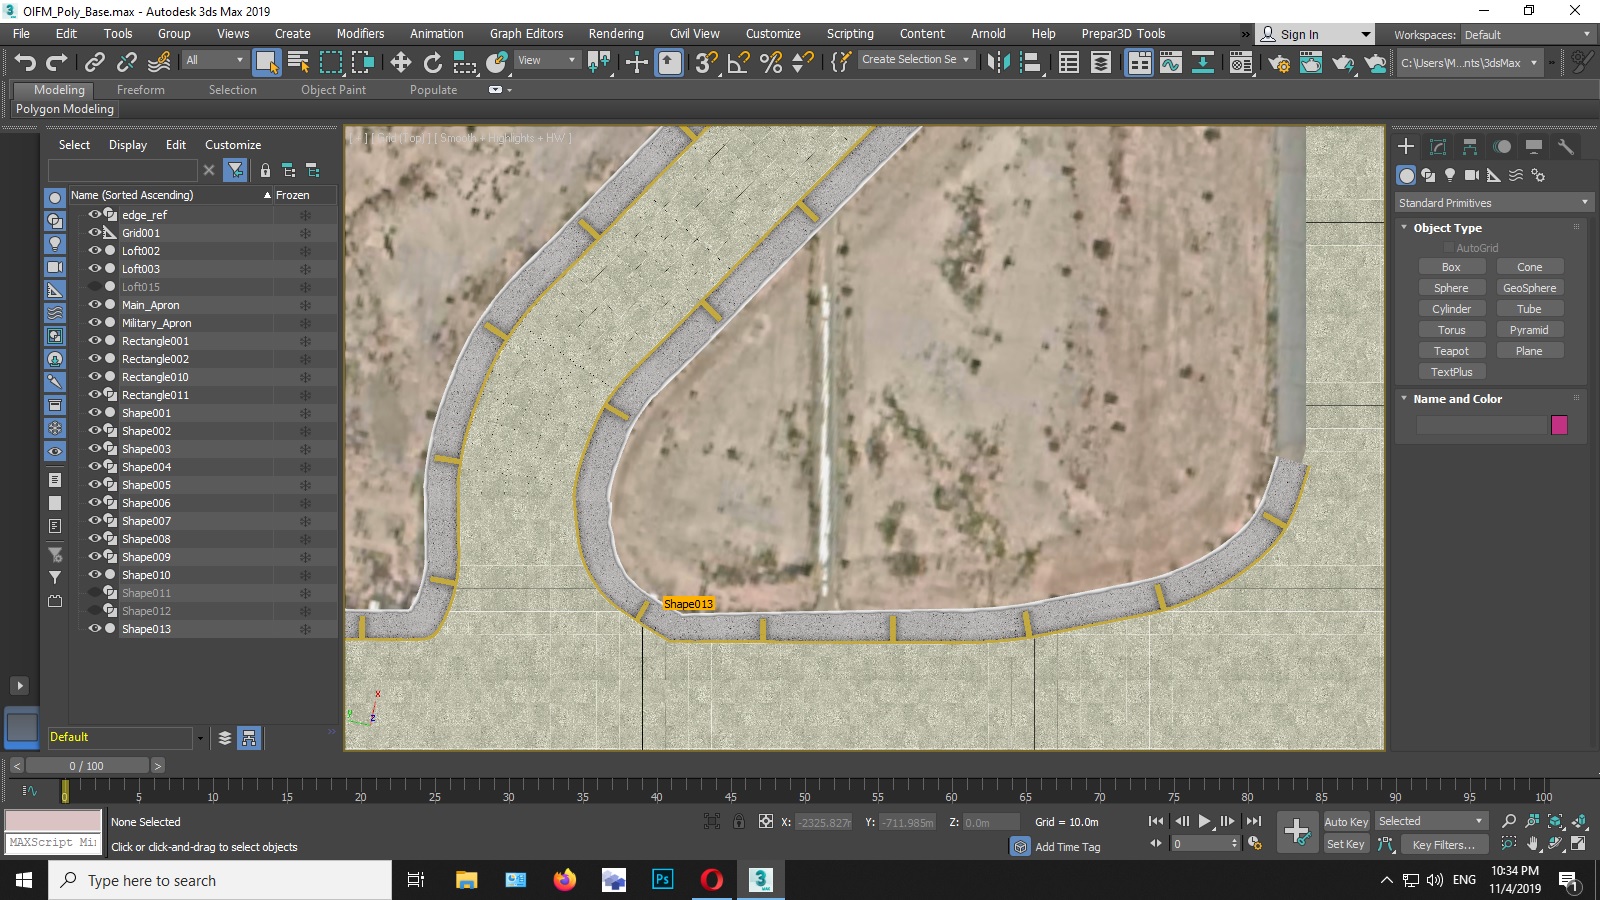Switch to the Object Paint ribbon tab

pyautogui.click(x=333, y=90)
